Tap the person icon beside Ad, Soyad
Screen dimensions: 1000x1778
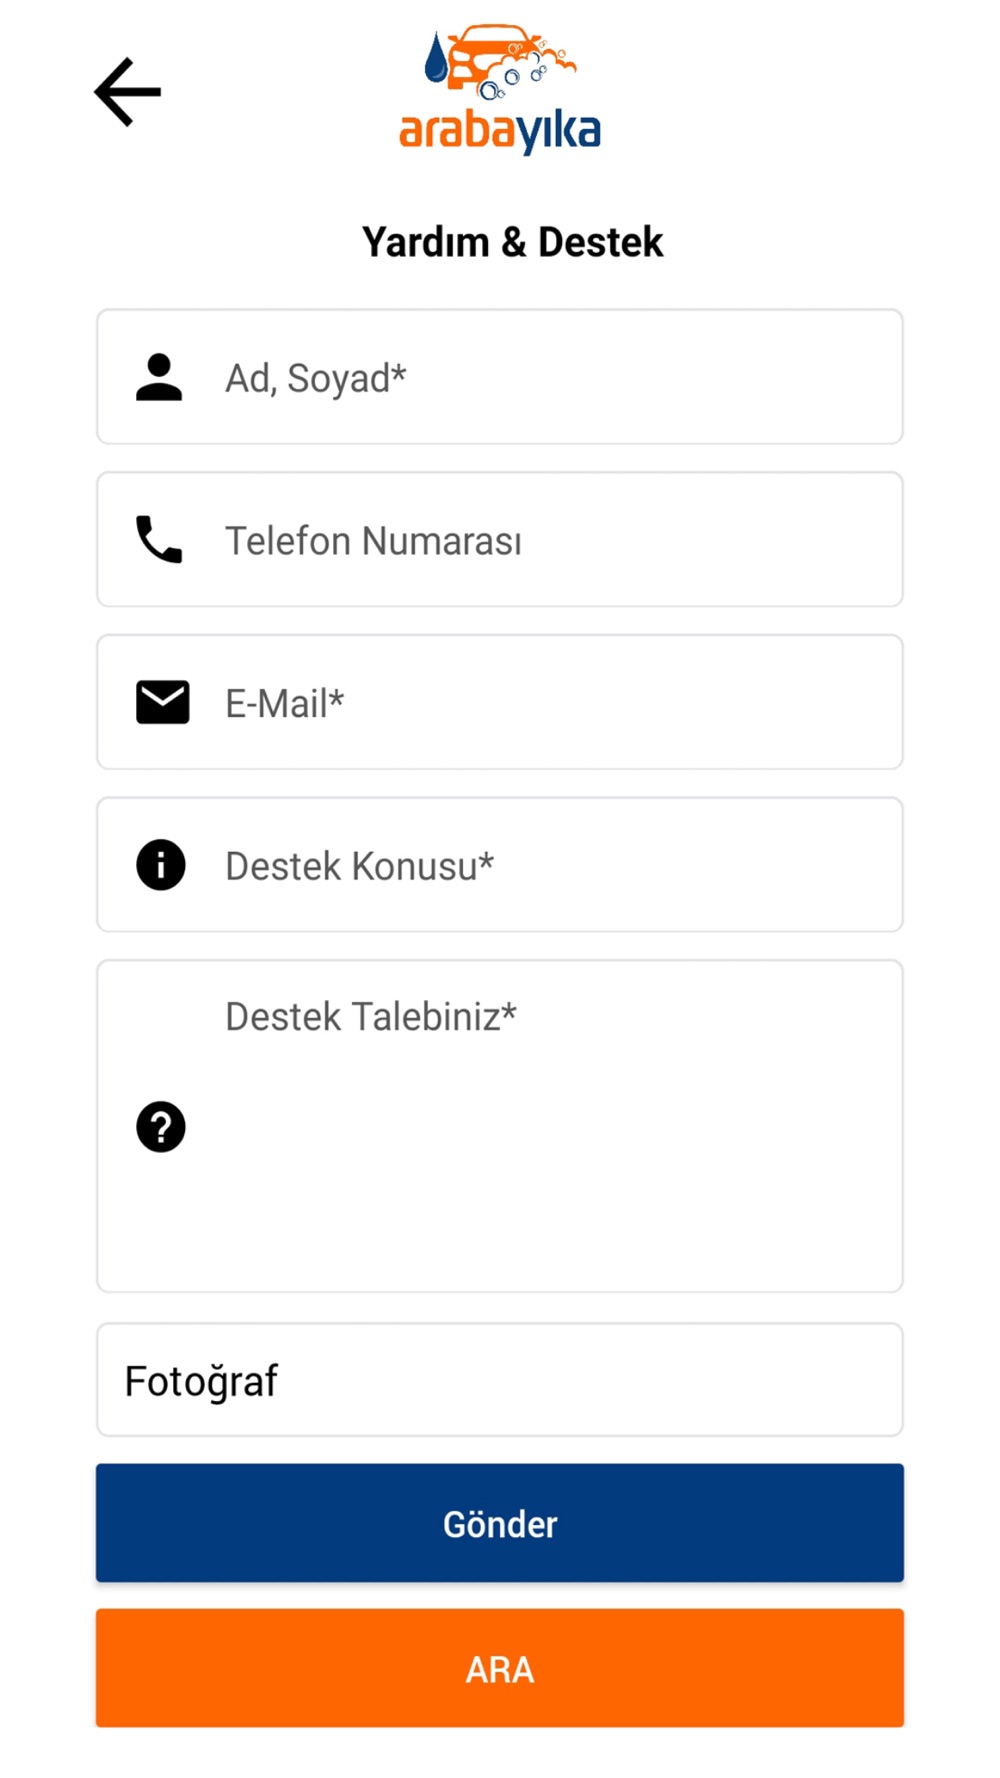(159, 377)
